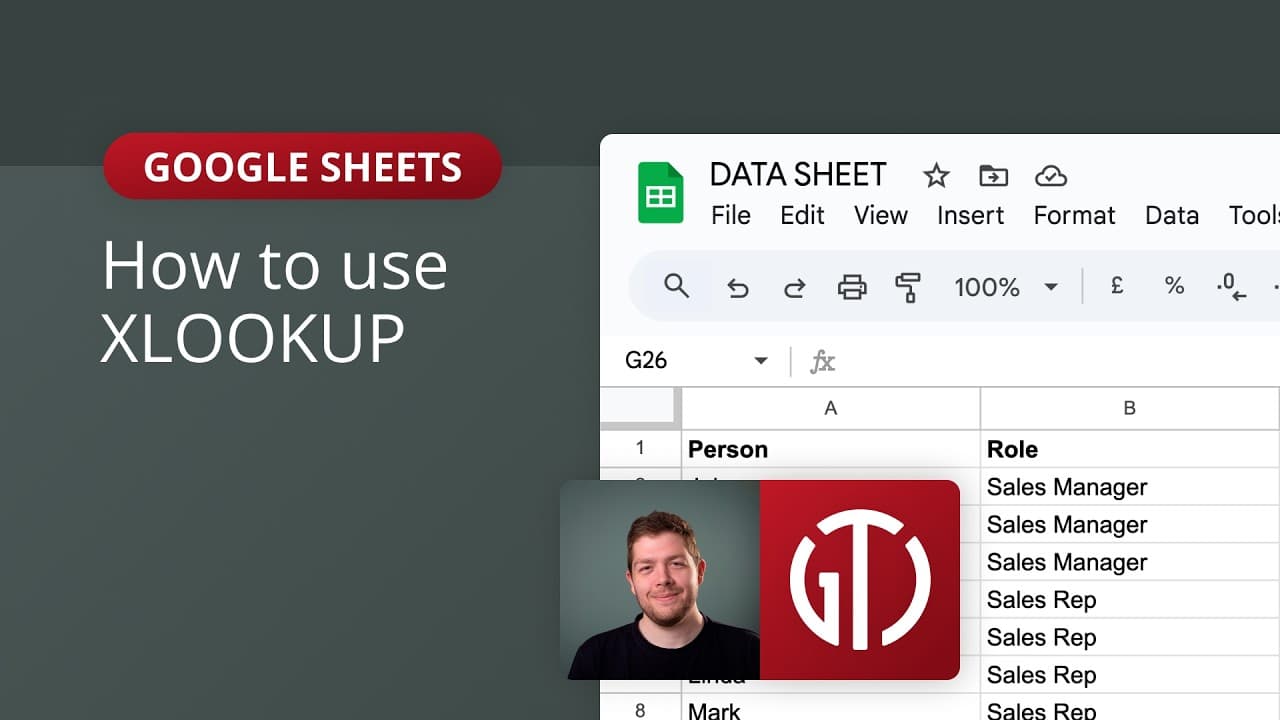Click the Person header cell
The image size is (1280, 720).
click(x=830, y=449)
